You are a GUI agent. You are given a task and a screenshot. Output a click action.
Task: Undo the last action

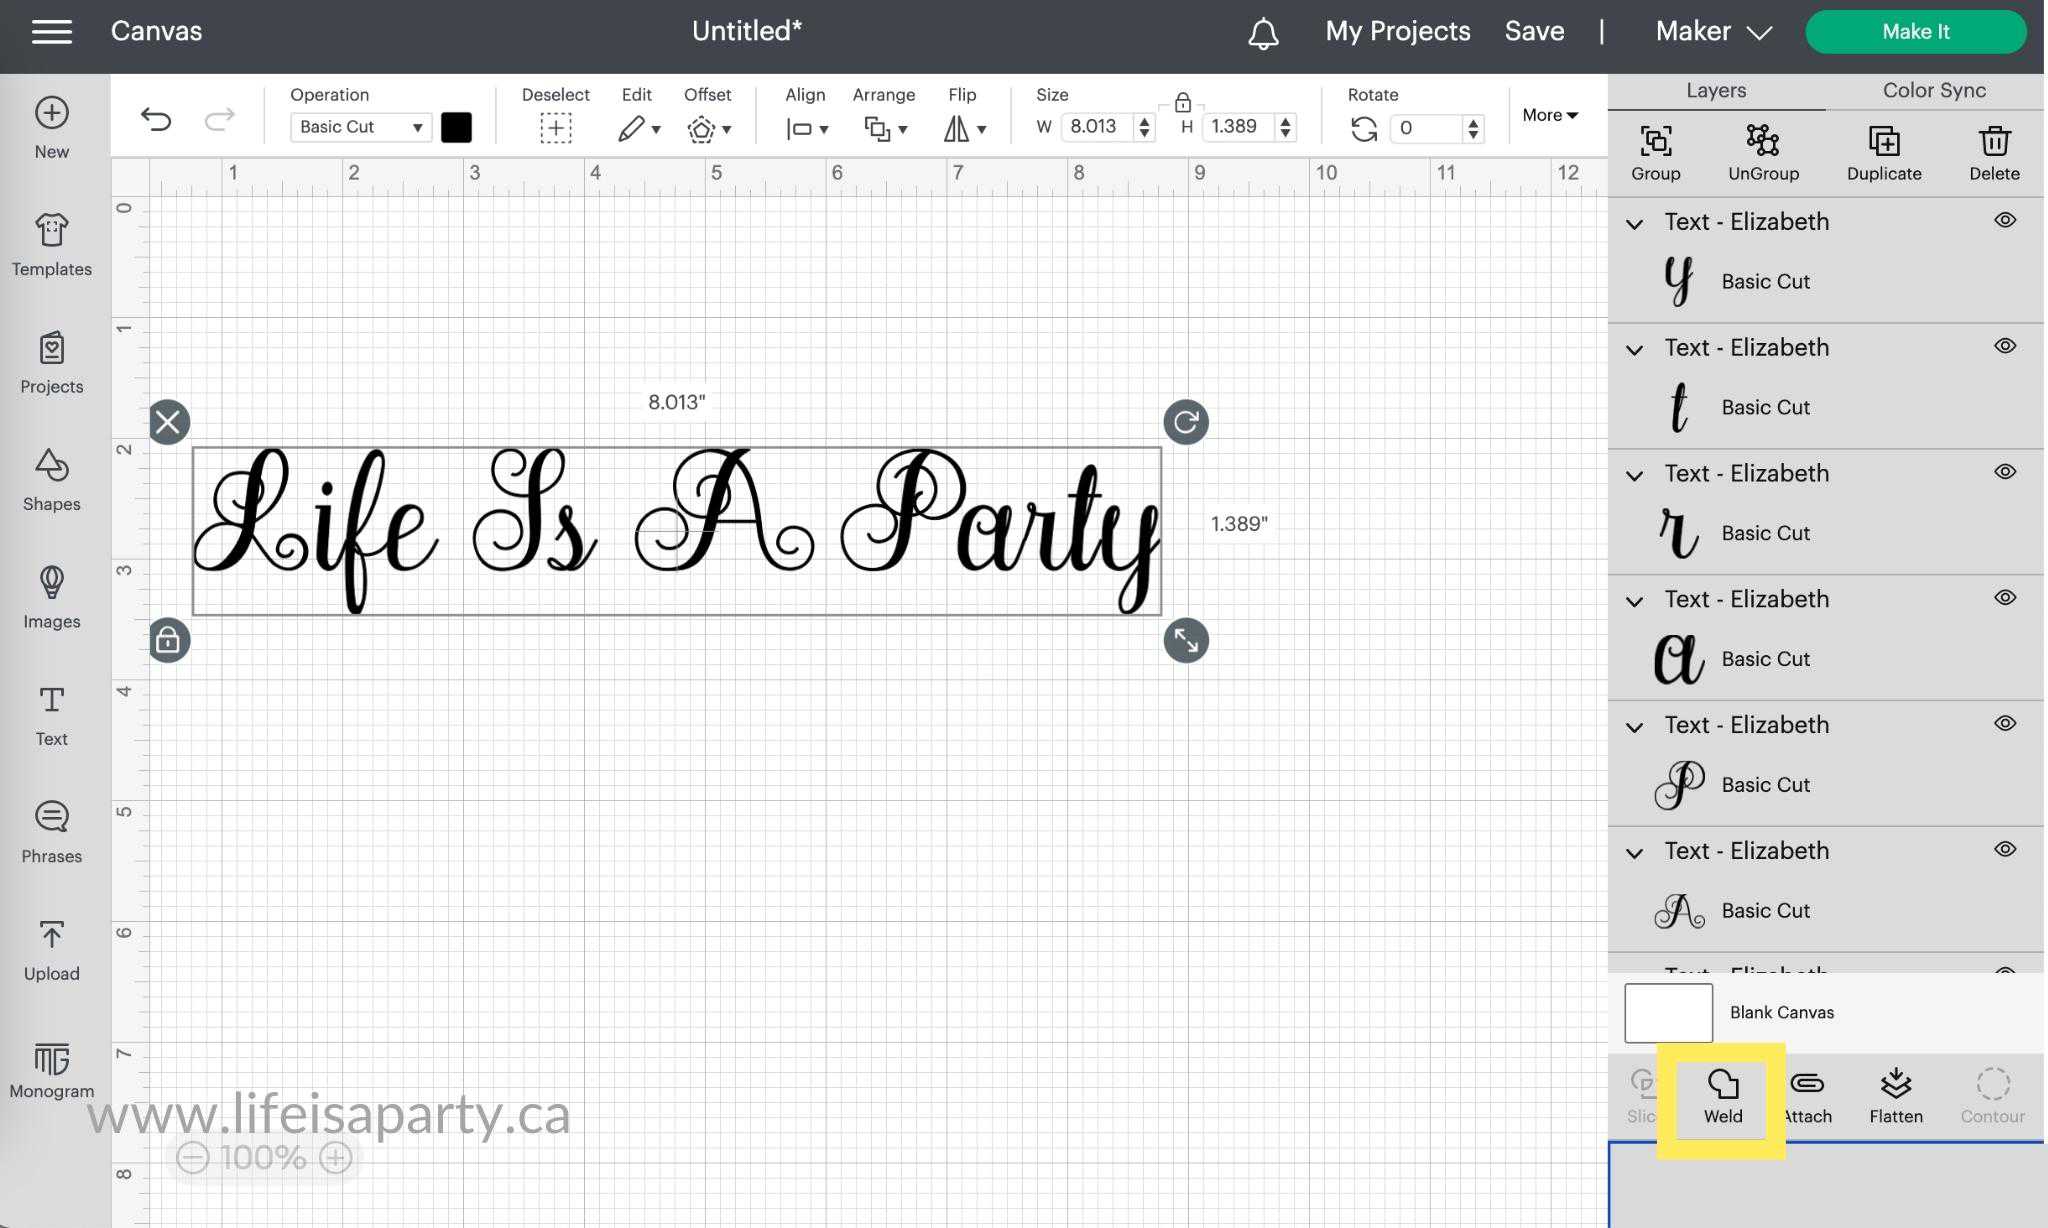(x=156, y=121)
